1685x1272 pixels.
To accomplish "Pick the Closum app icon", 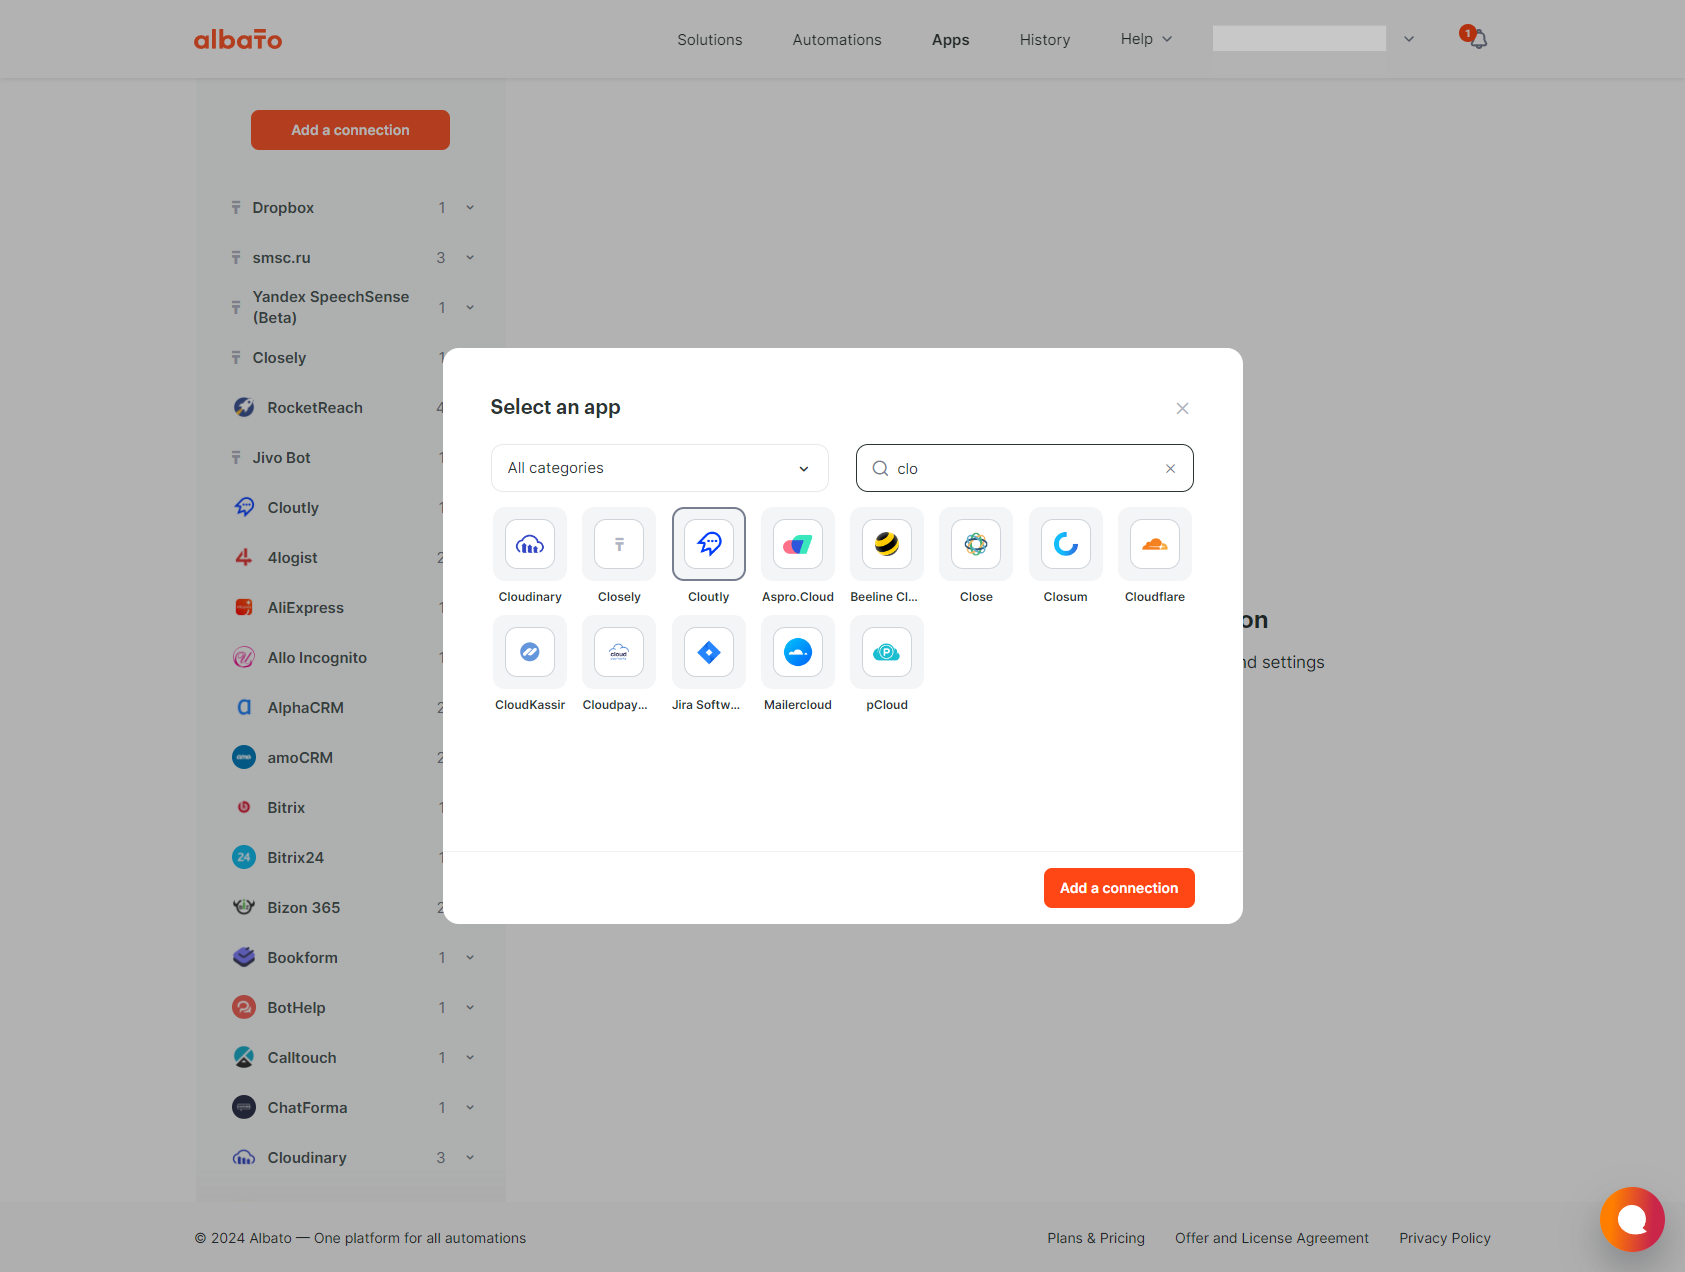I will 1066,544.
